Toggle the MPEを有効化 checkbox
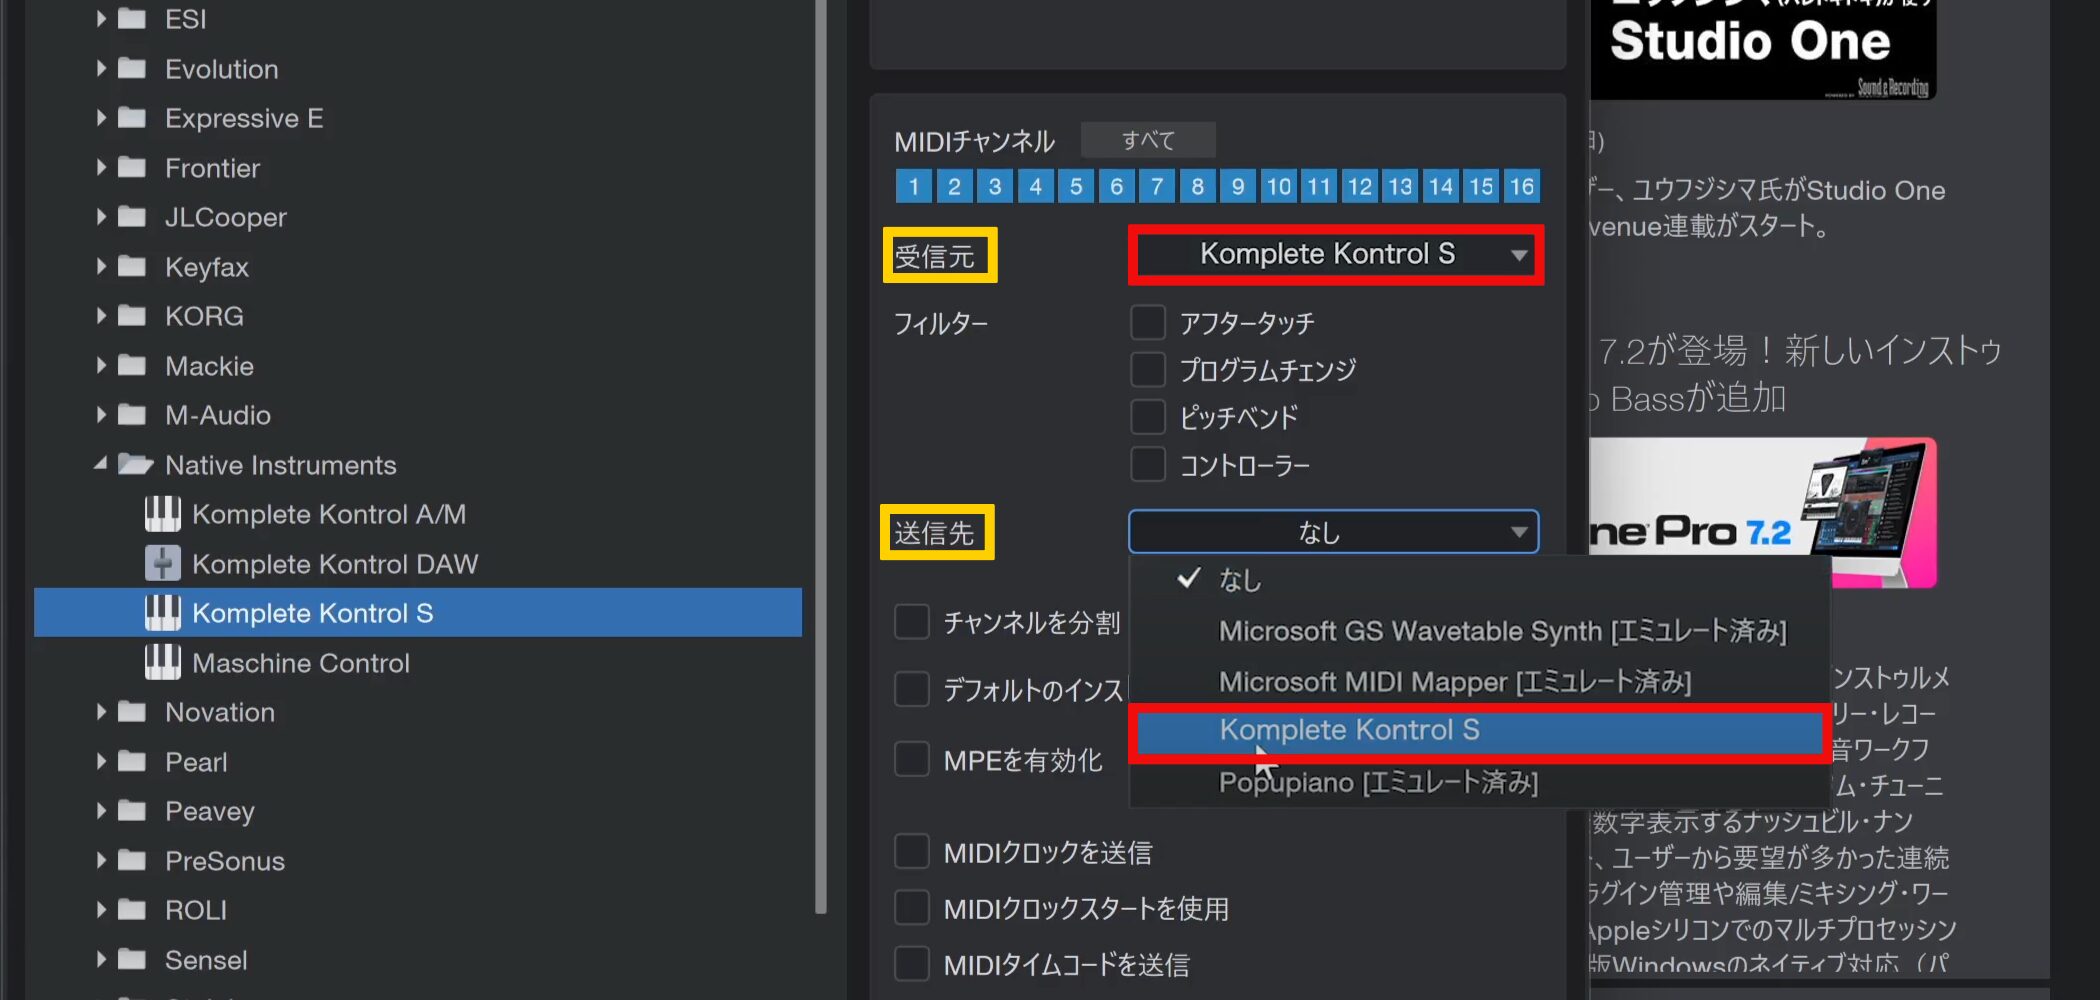Viewport: 2100px width, 1000px height. pos(911,760)
